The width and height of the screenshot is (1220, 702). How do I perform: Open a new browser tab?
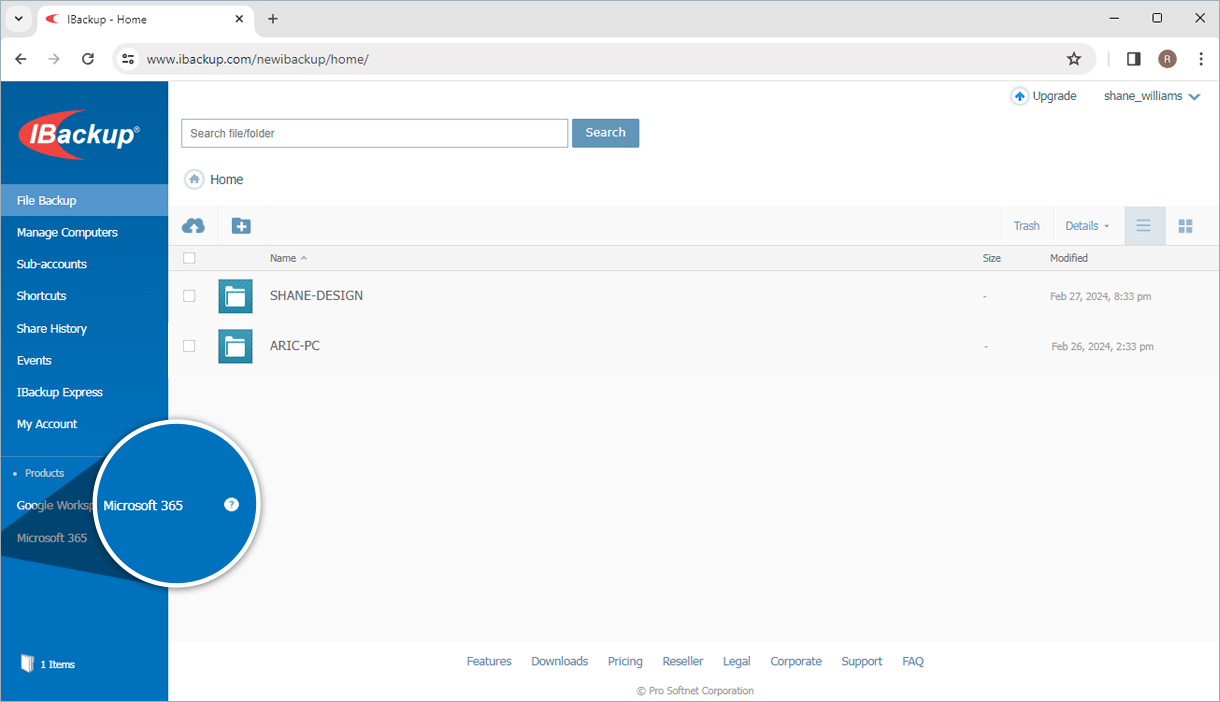click(273, 19)
